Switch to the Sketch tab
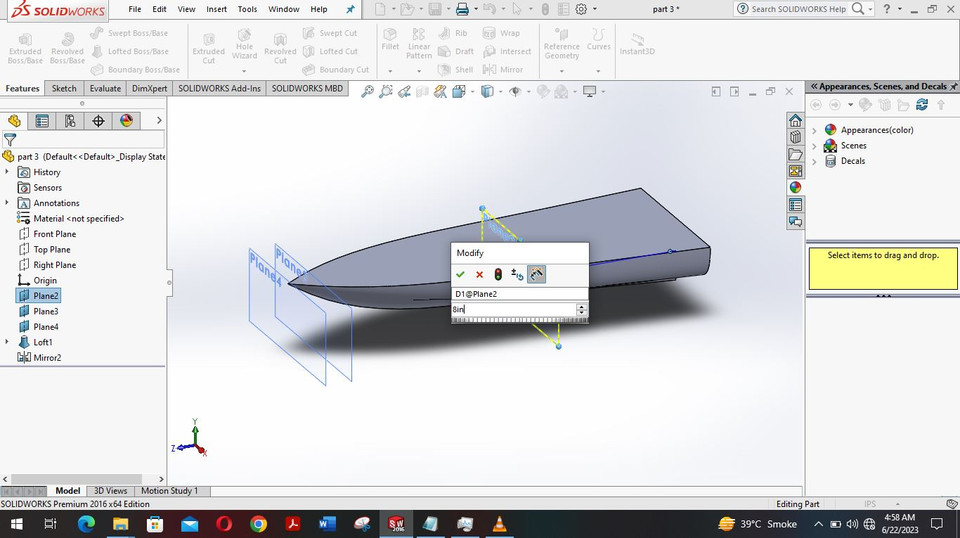The height and width of the screenshot is (538, 960). 64,89
